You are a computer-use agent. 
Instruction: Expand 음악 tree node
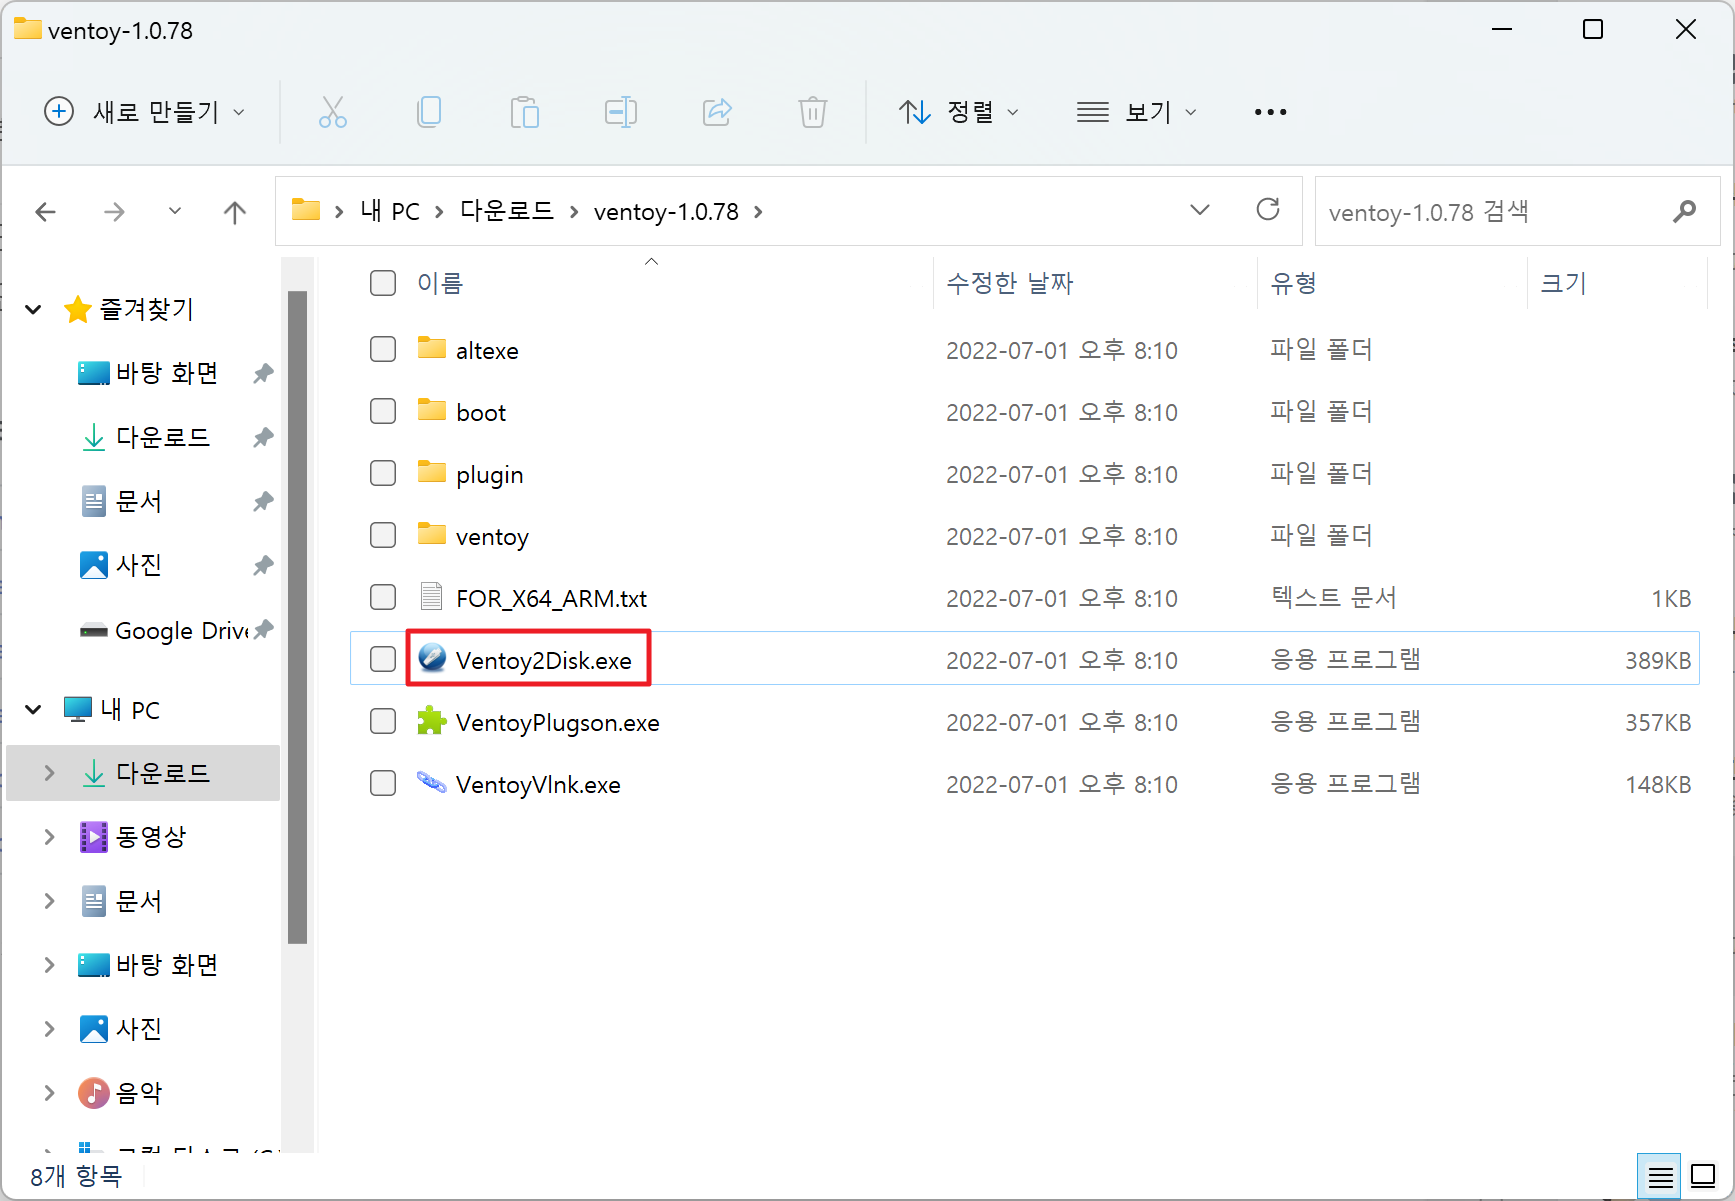pyautogui.click(x=49, y=1093)
